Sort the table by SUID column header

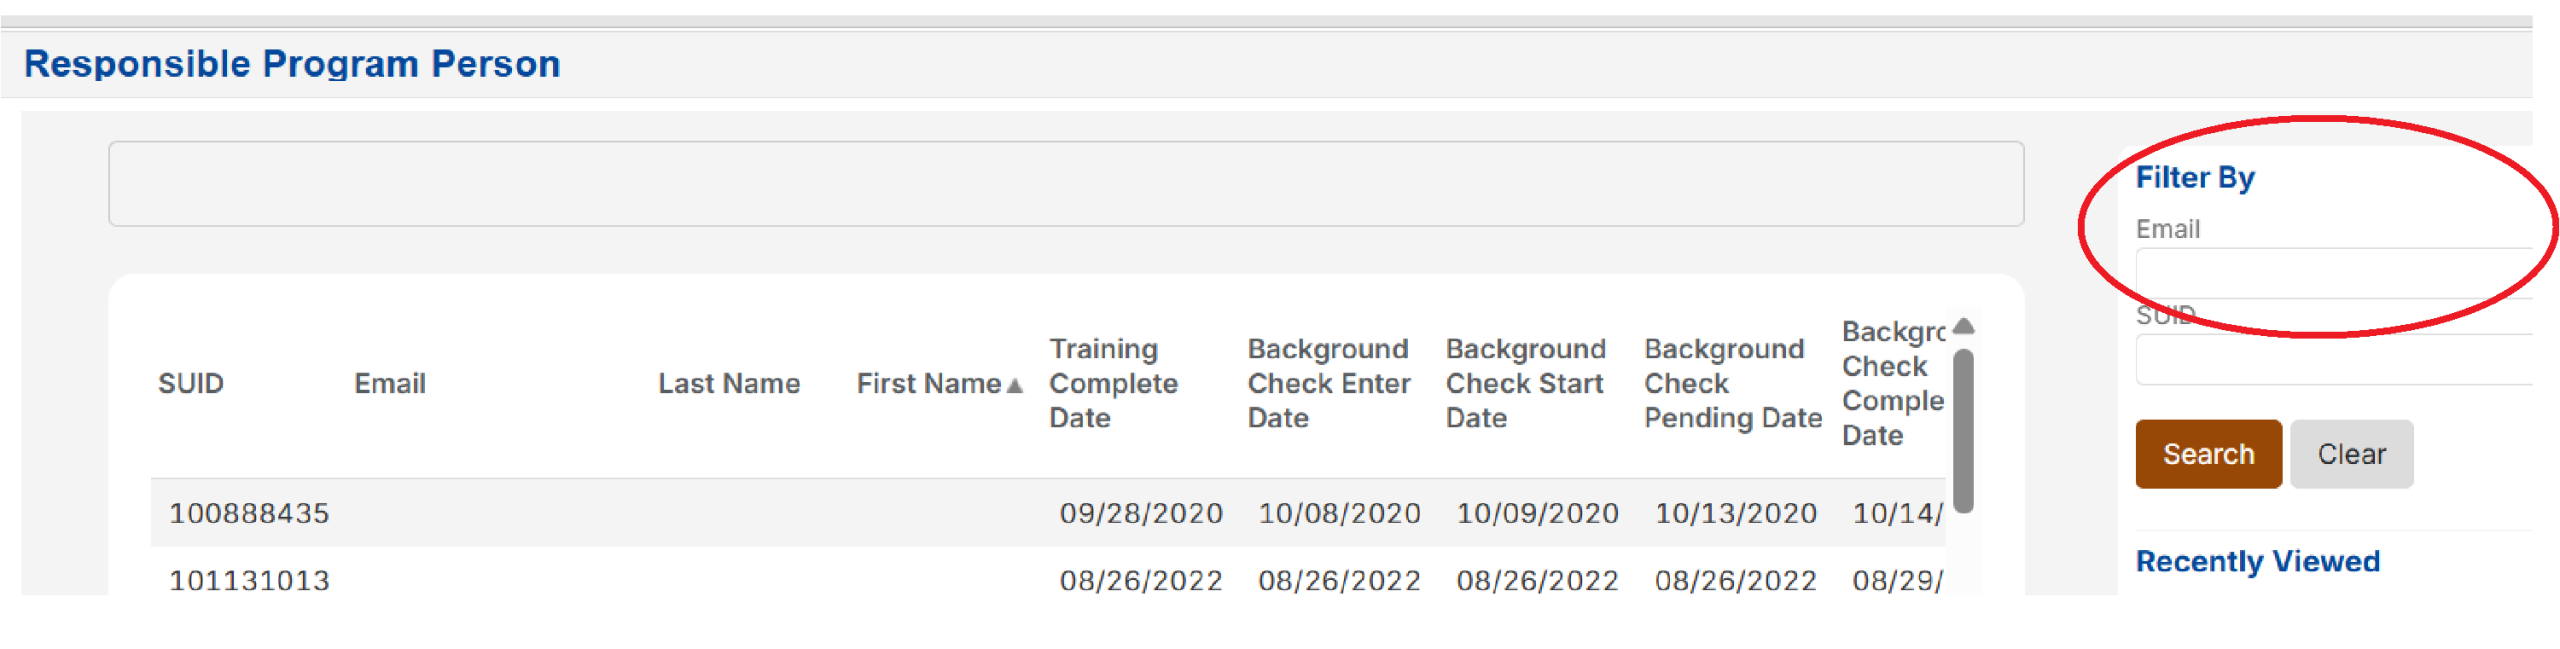click(x=191, y=383)
